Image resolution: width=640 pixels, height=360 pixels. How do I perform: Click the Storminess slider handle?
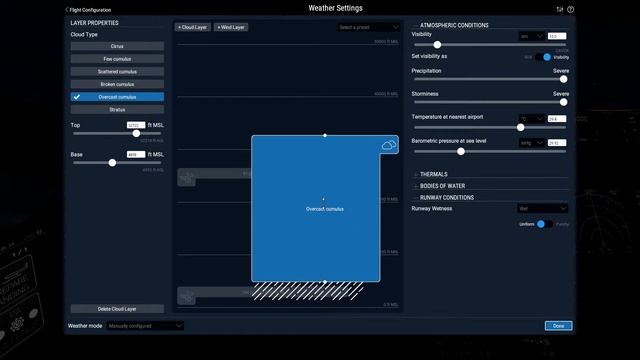point(563,102)
